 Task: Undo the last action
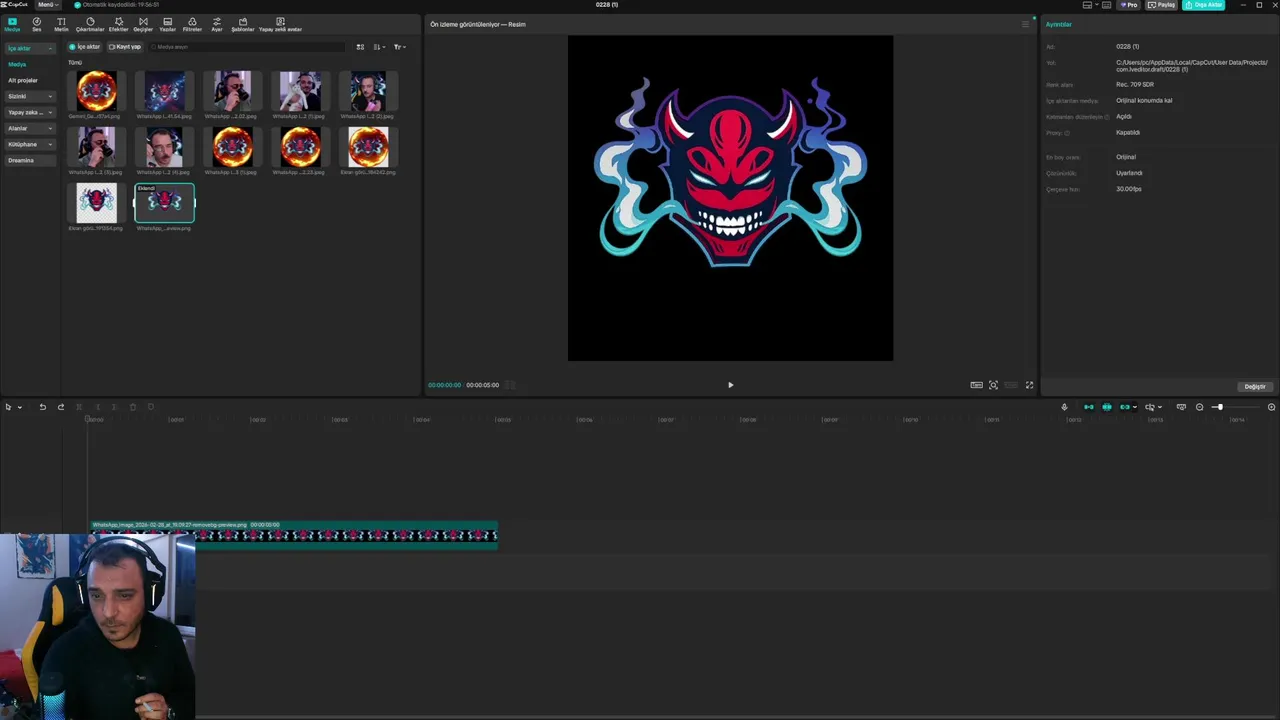42,407
